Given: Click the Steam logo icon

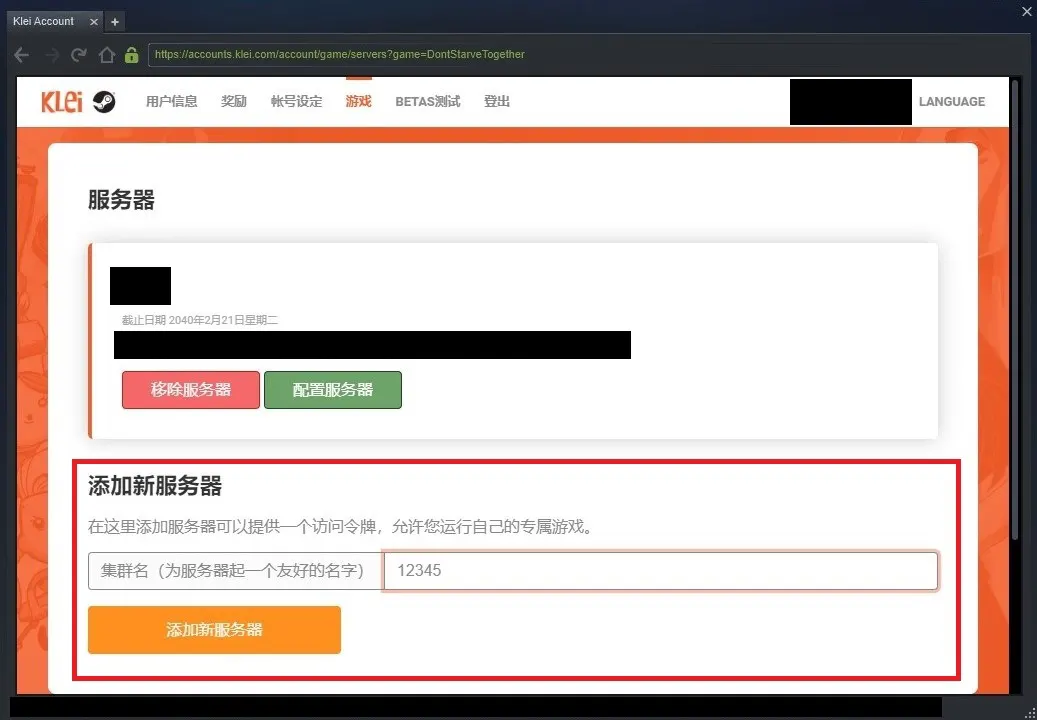Looking at the screenshot, I should pos(104,101).
